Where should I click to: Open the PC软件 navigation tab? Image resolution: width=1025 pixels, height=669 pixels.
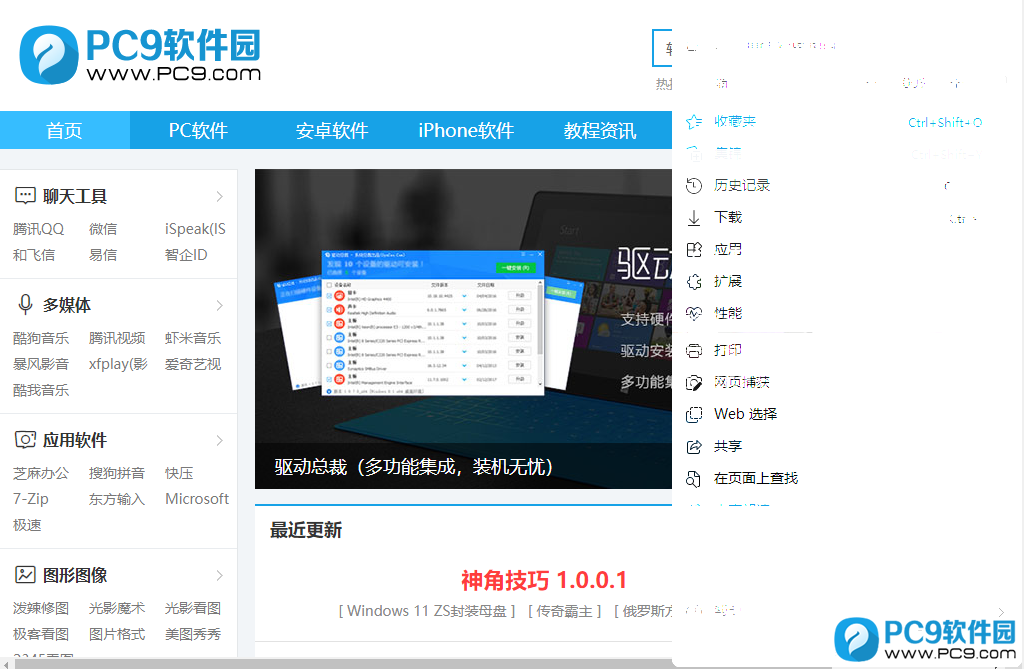coord(198,130)
